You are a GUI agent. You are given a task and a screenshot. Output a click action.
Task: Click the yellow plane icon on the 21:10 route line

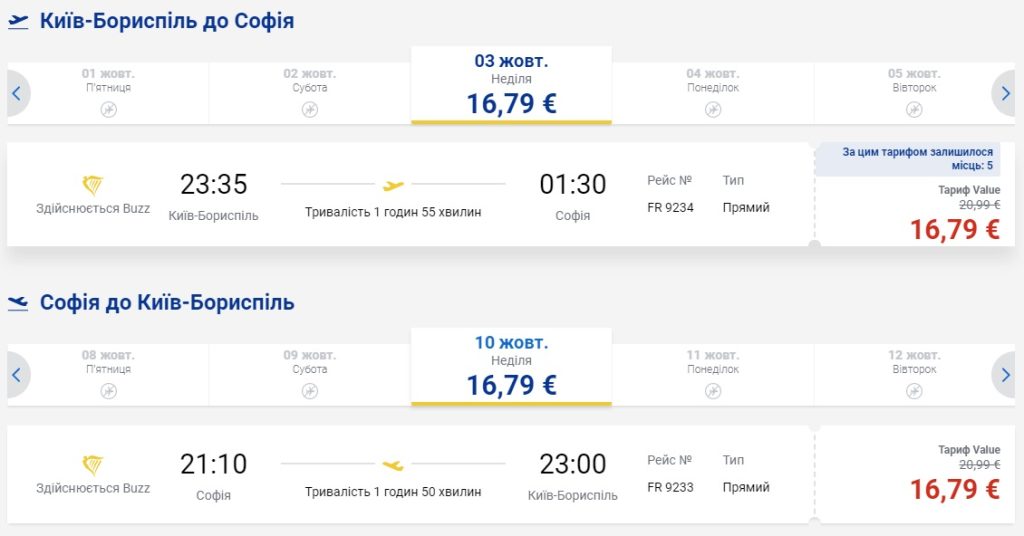tap(394, 464)
